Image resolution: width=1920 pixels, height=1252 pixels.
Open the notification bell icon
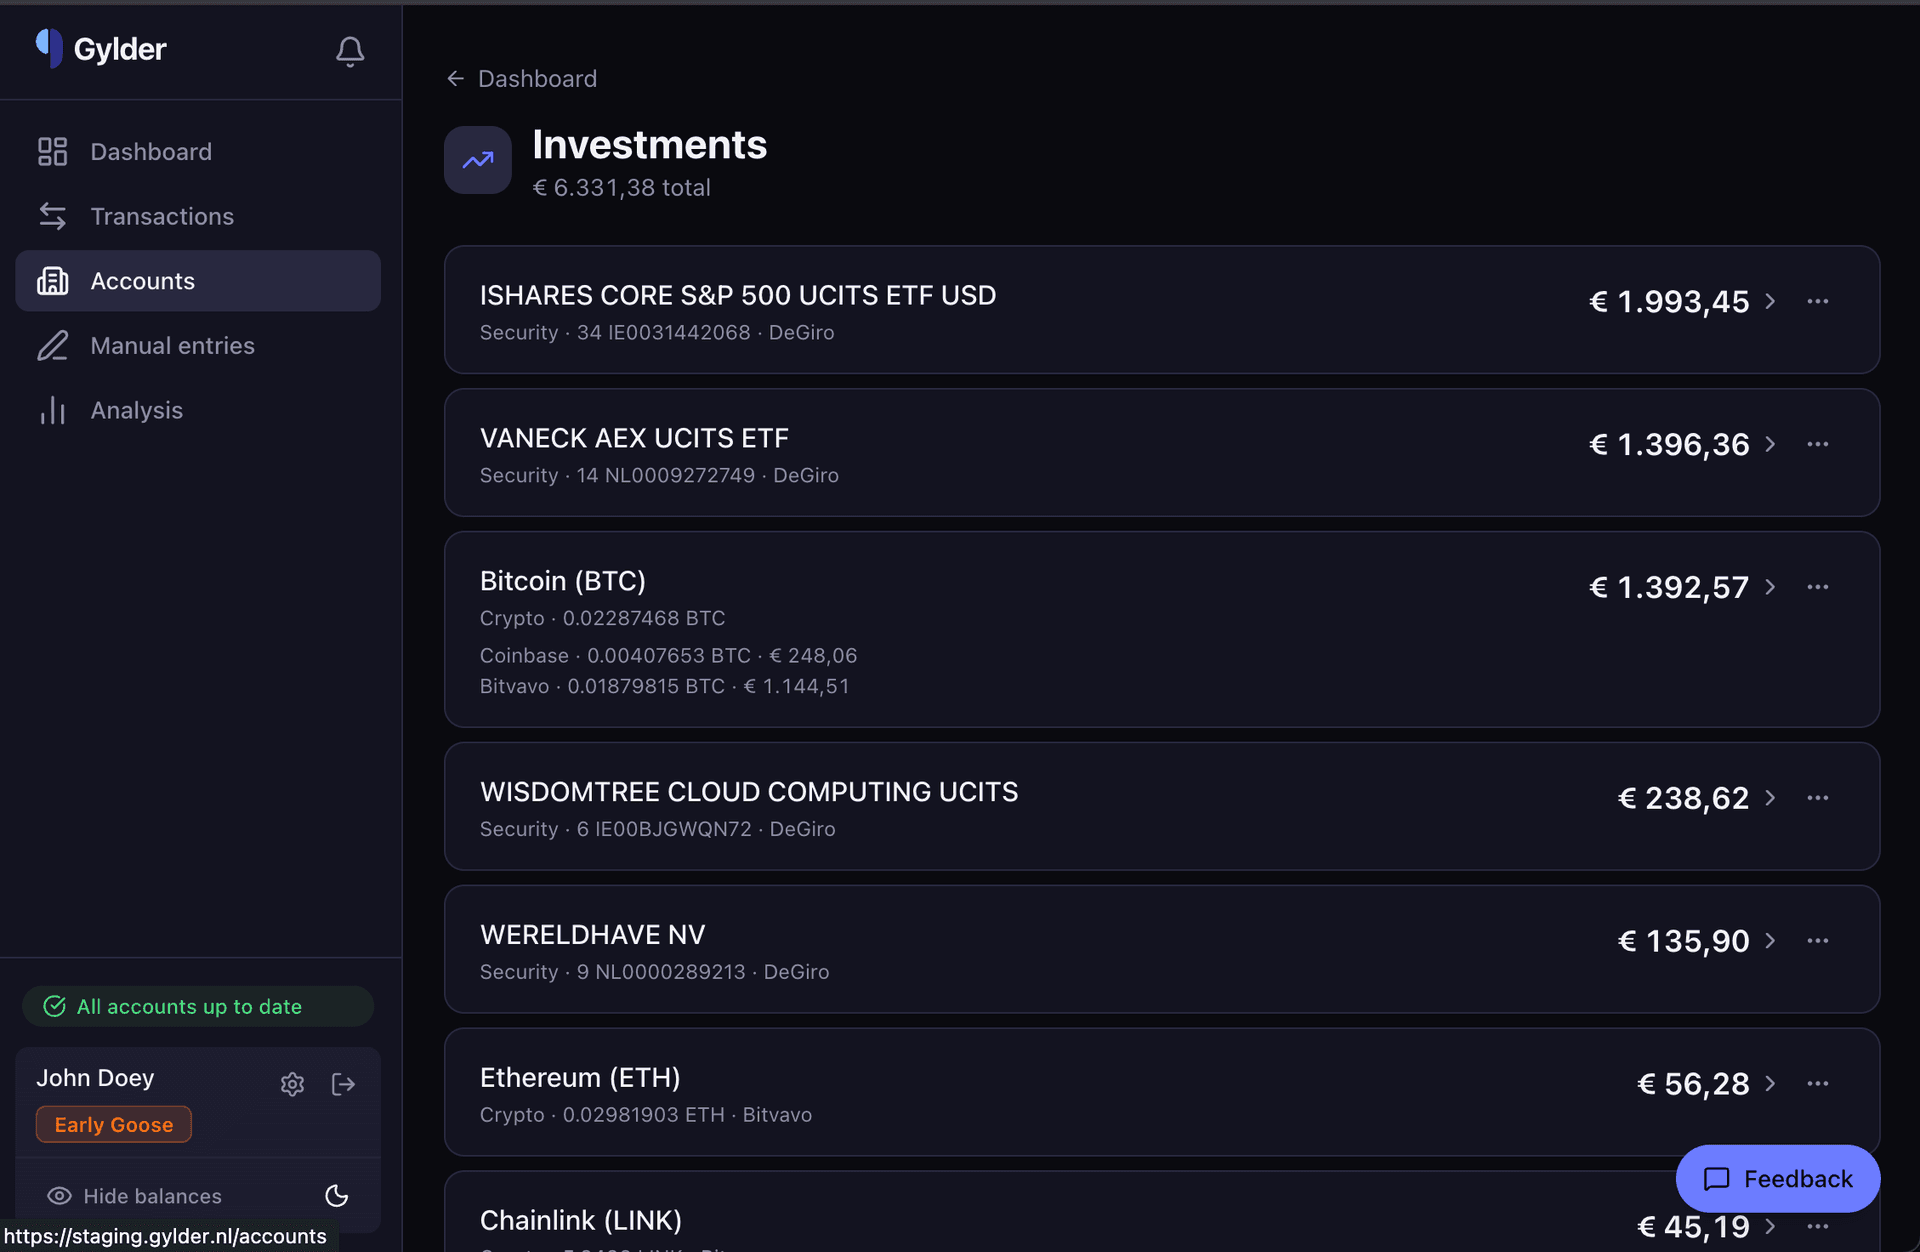[x=349, y=53]
